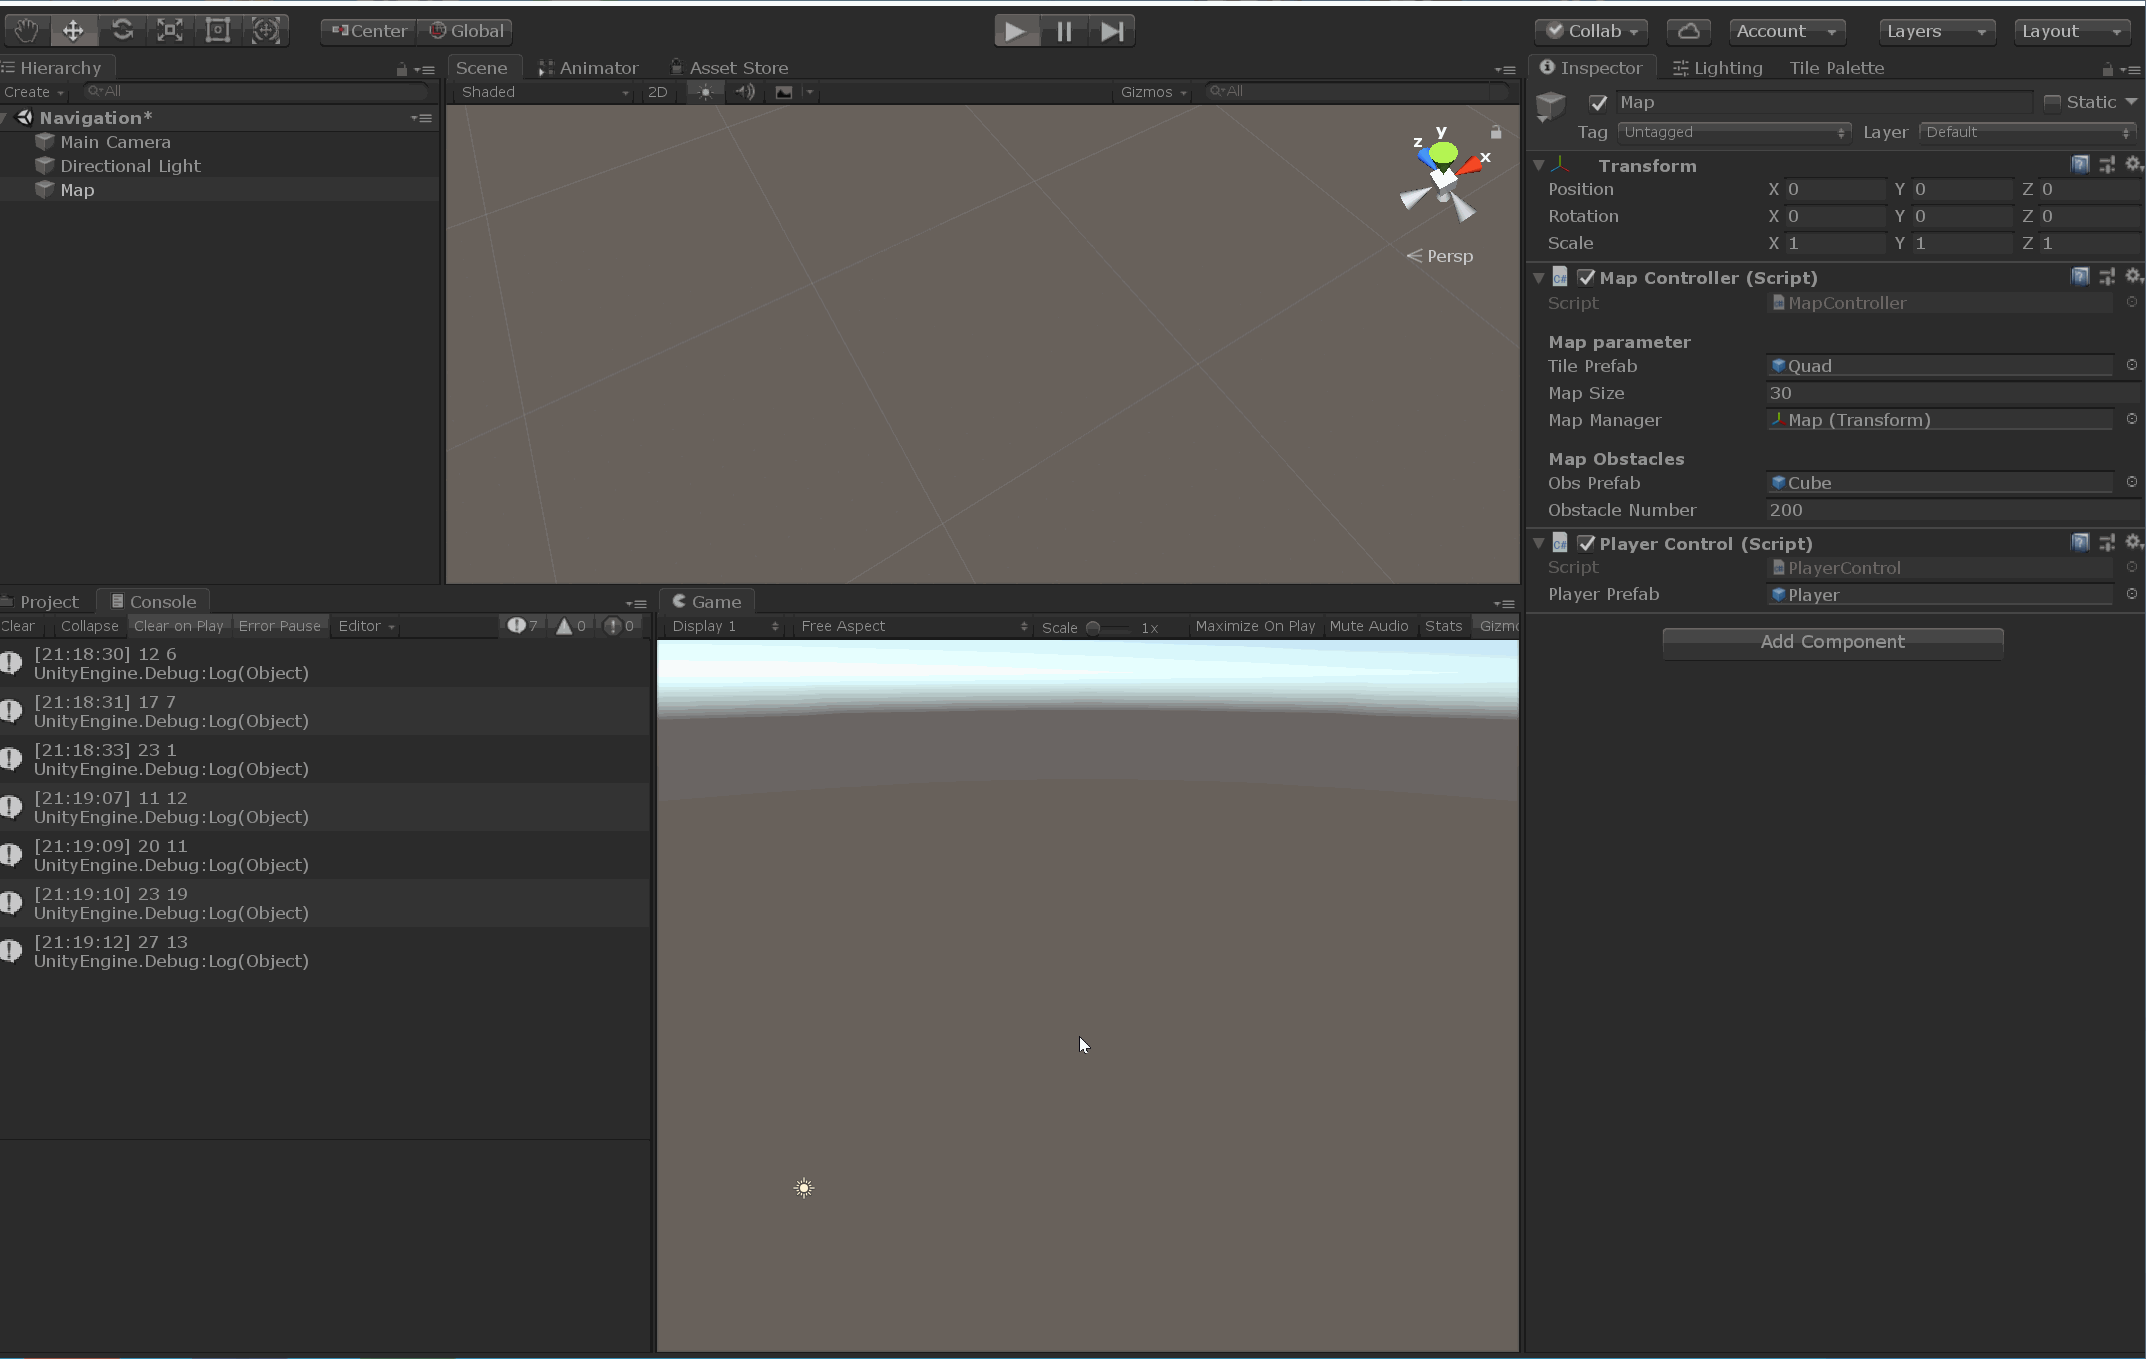Toggle the Map object active checkbox

(x=1598, y=103)
